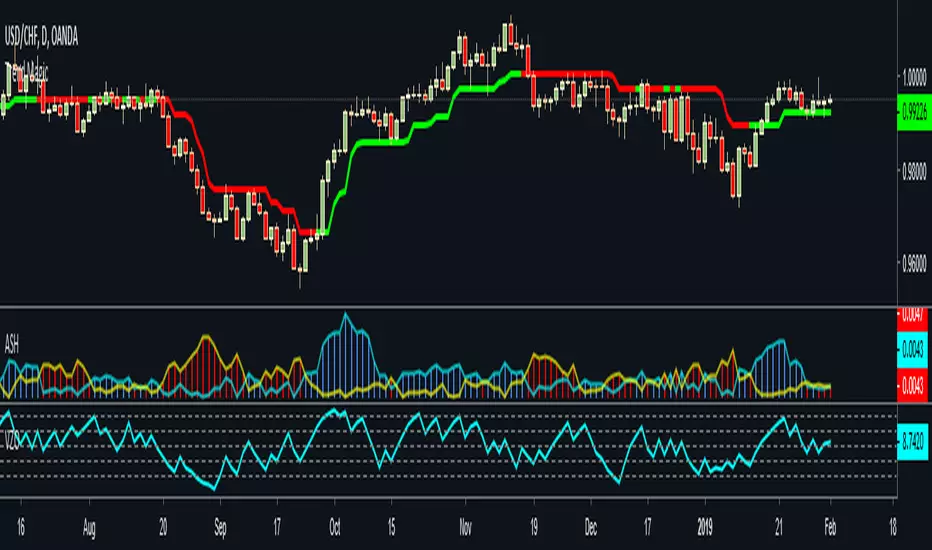Click the Feb date label on time axis

(830, 527)
